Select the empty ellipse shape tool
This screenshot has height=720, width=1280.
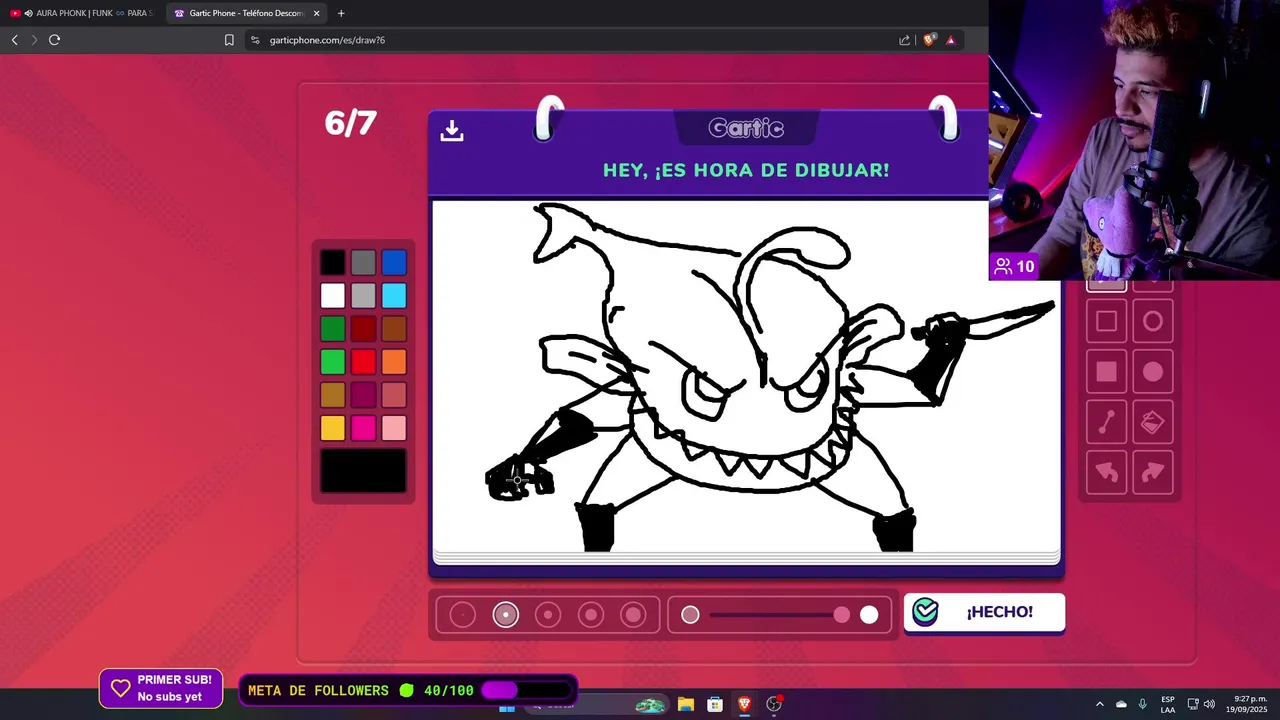tap(1153, 321)
